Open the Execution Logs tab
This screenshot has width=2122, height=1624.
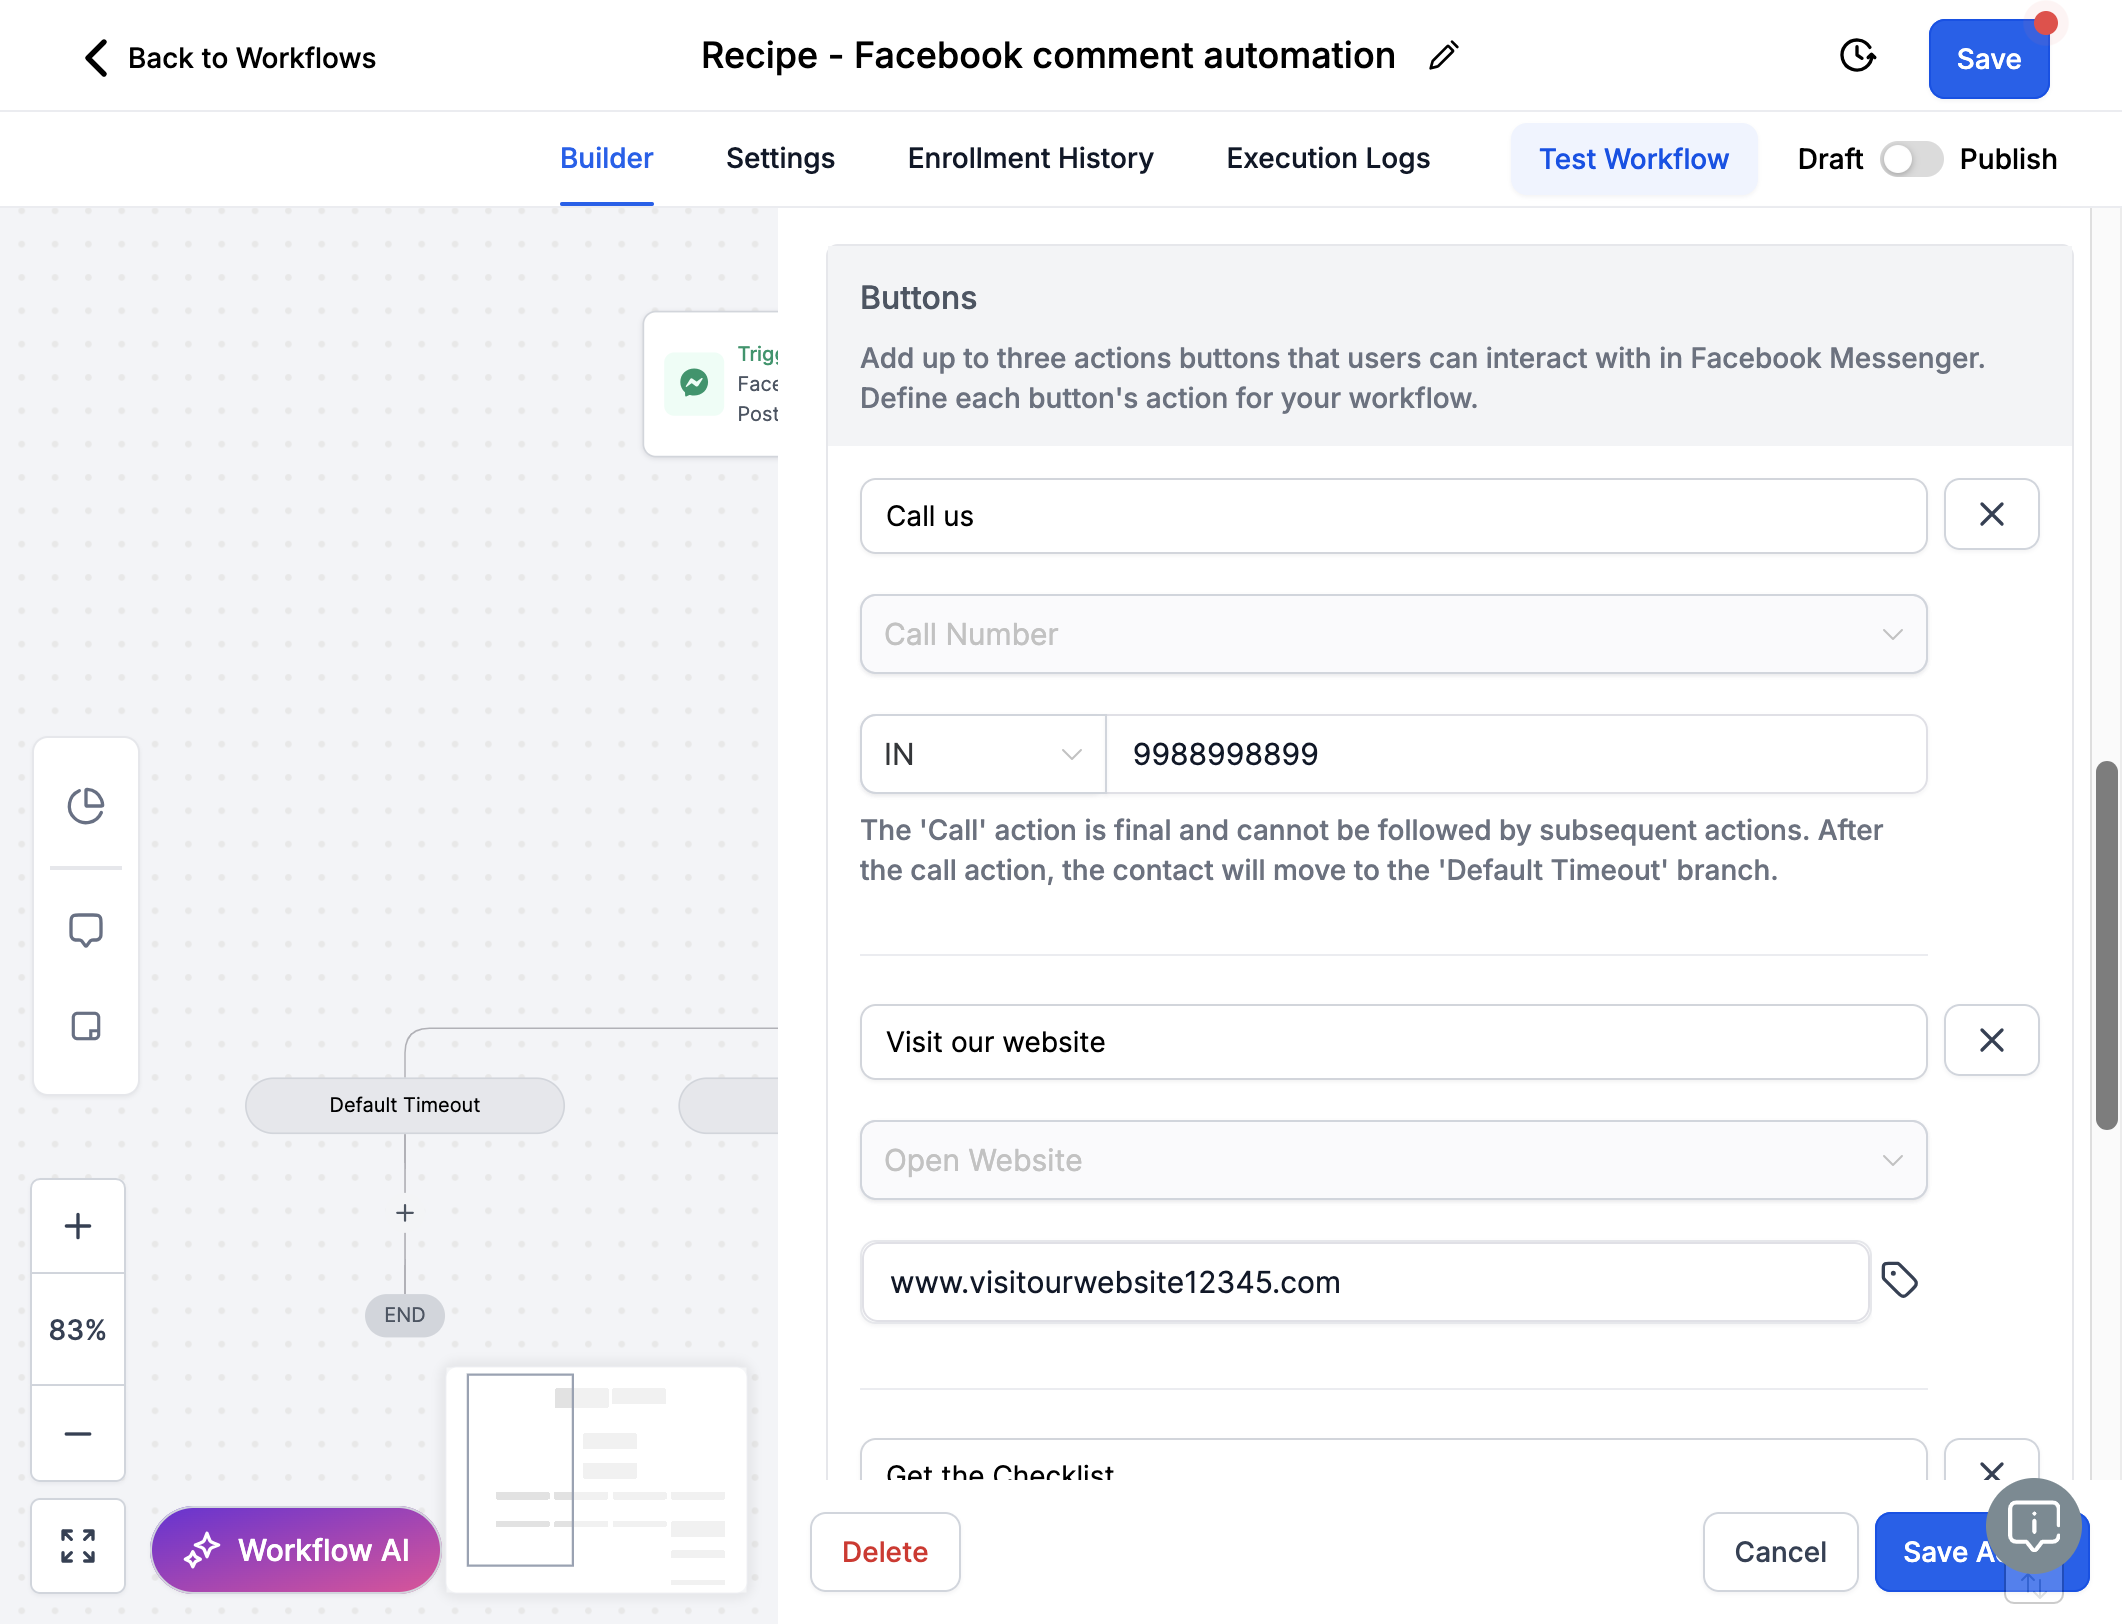pyautogui.click(x=1328, y=159)
